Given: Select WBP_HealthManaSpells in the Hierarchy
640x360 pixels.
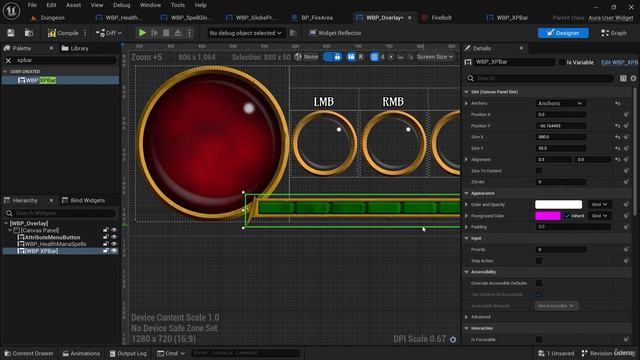Looking at the screenshot, I should coord(55,244).
